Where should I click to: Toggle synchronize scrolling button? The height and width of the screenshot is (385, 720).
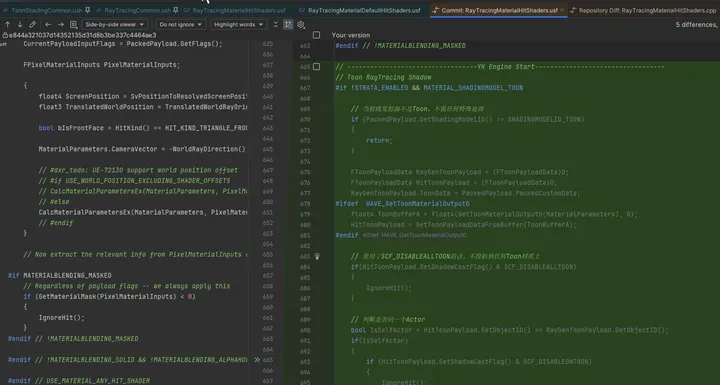pos(288,24)
